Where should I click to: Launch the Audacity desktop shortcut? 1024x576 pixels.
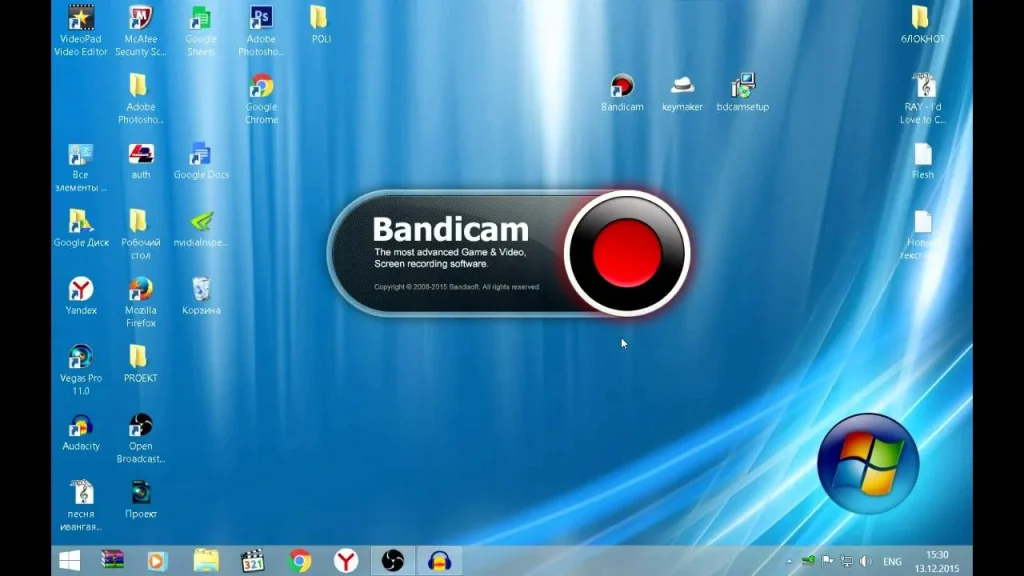[x=81, y=432]
